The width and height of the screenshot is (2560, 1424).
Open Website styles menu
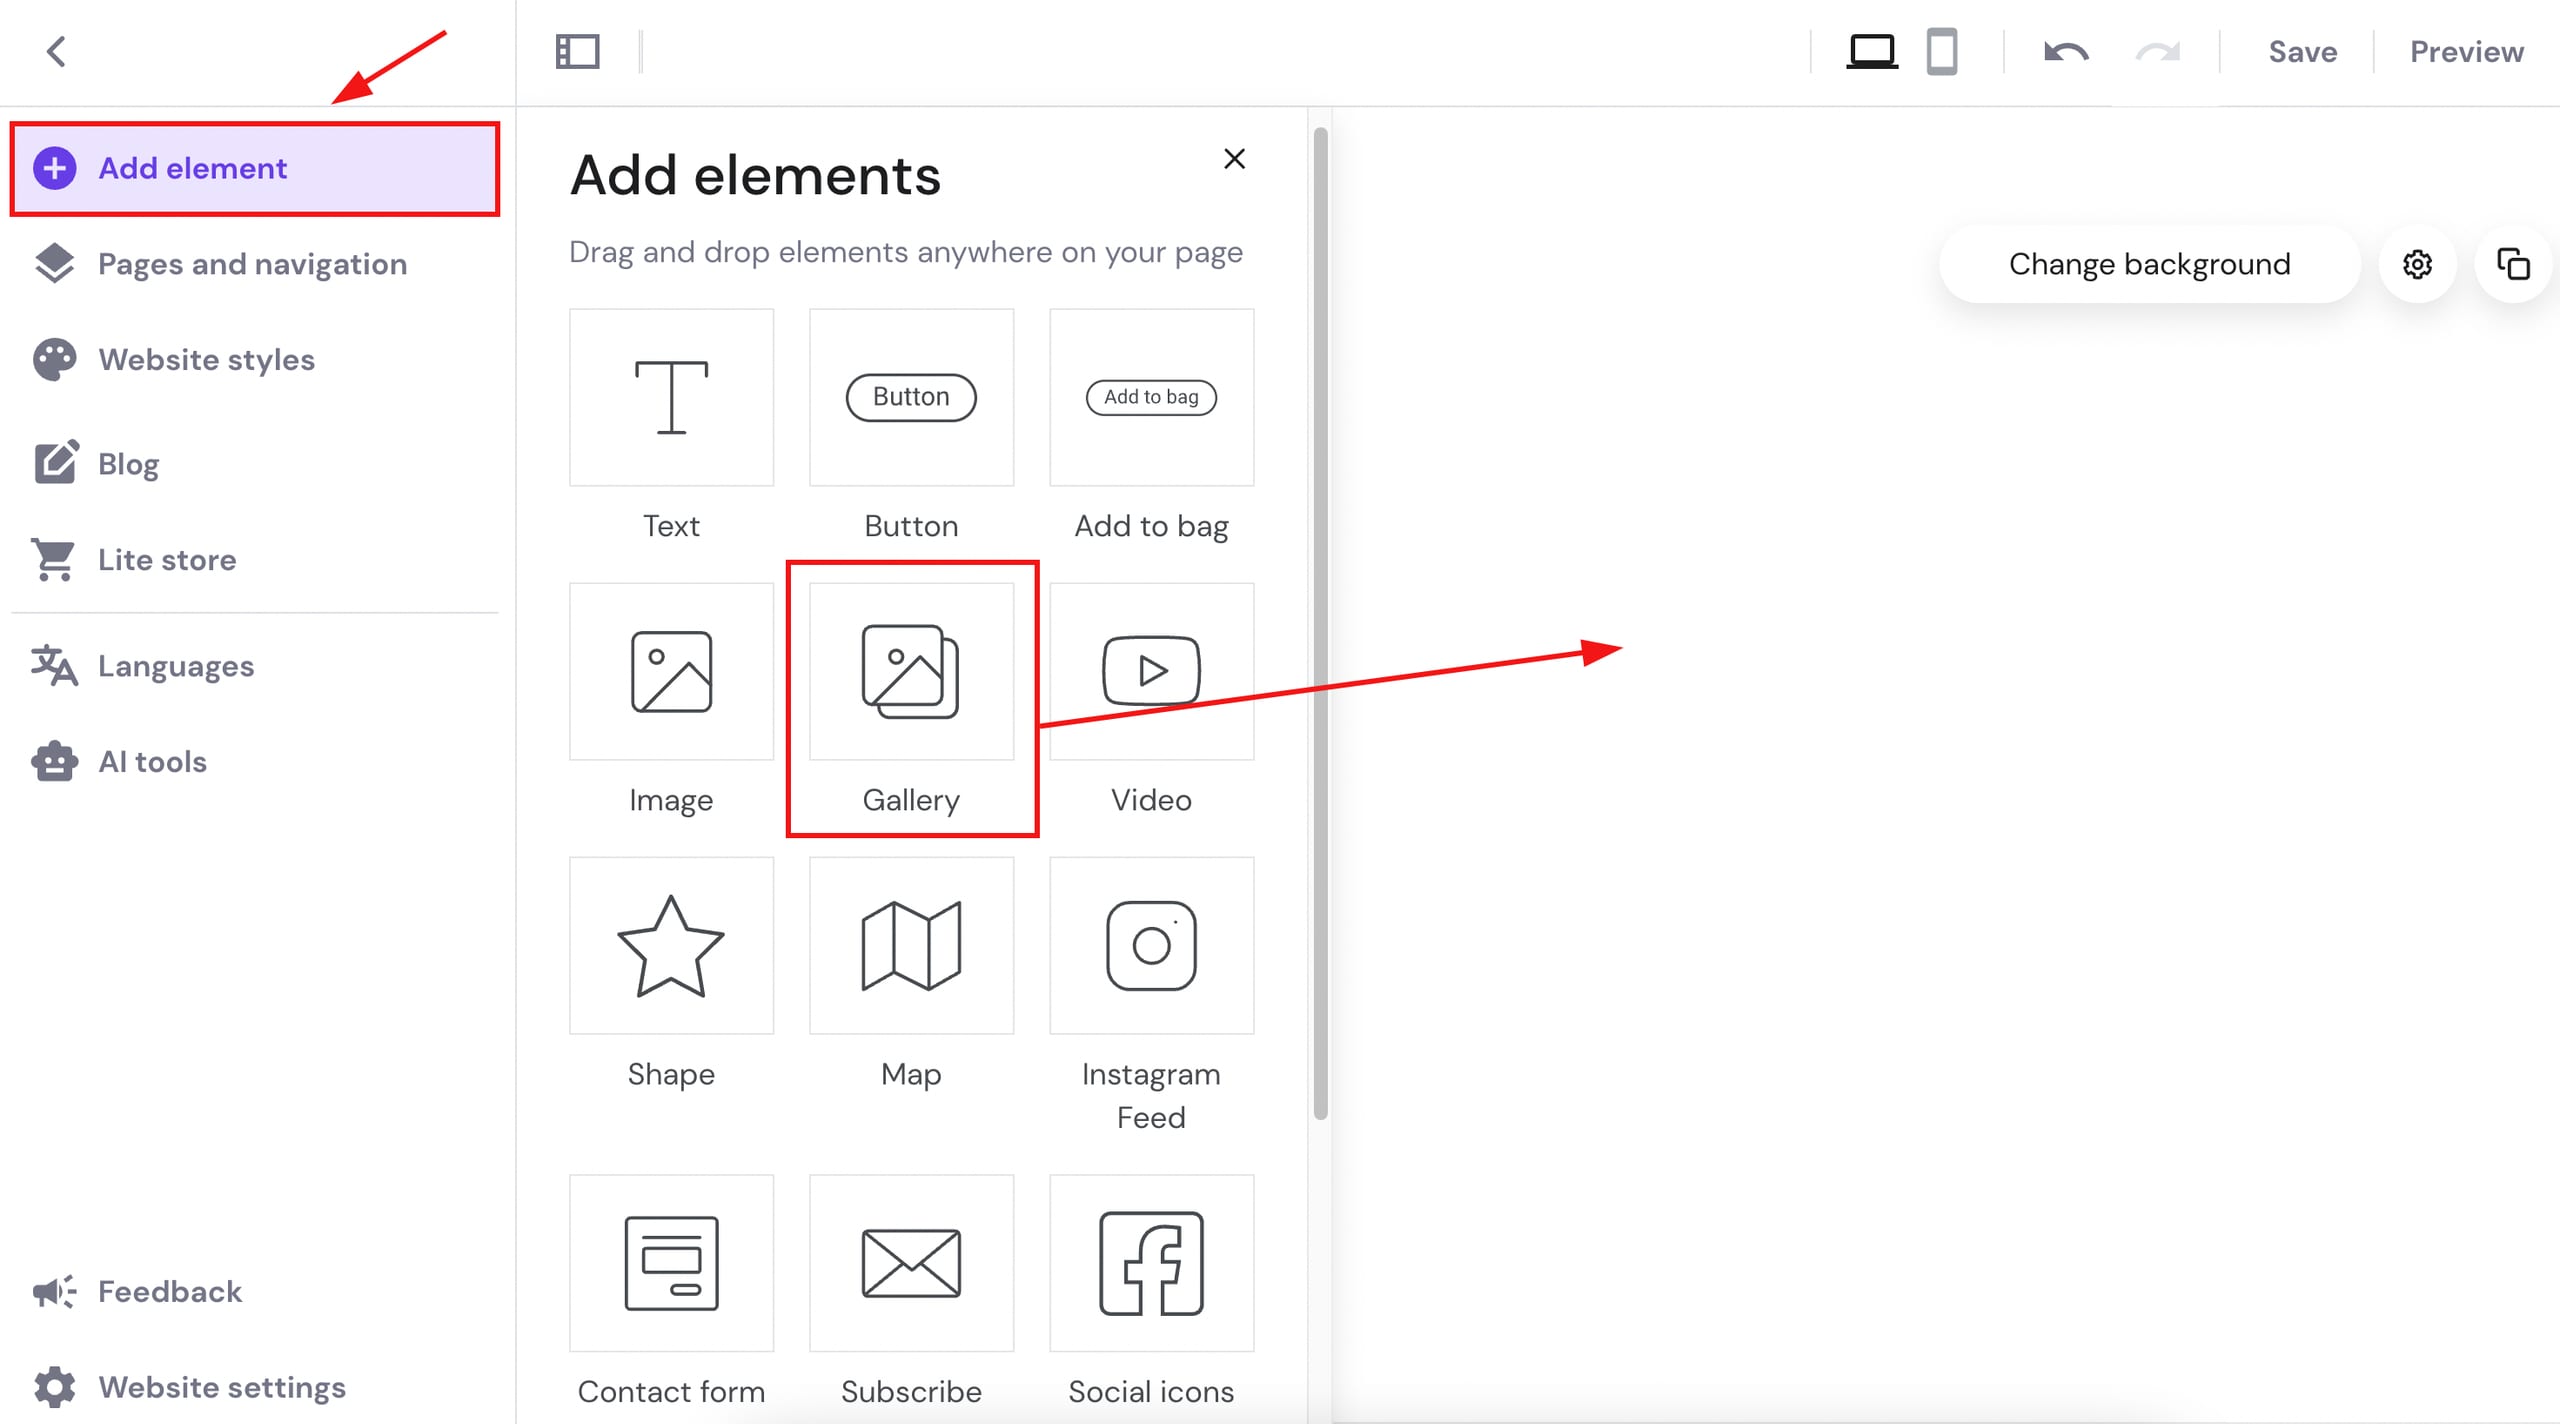pos(206,360)
